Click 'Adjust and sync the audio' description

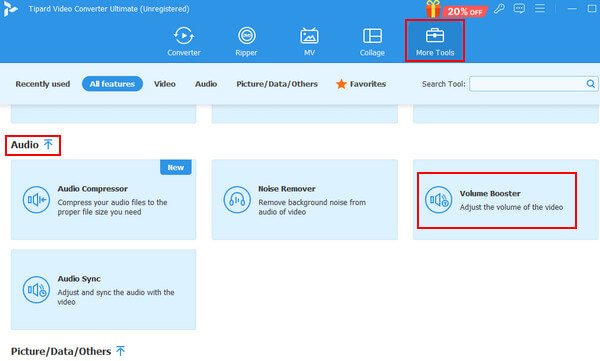tap(116, 297)
